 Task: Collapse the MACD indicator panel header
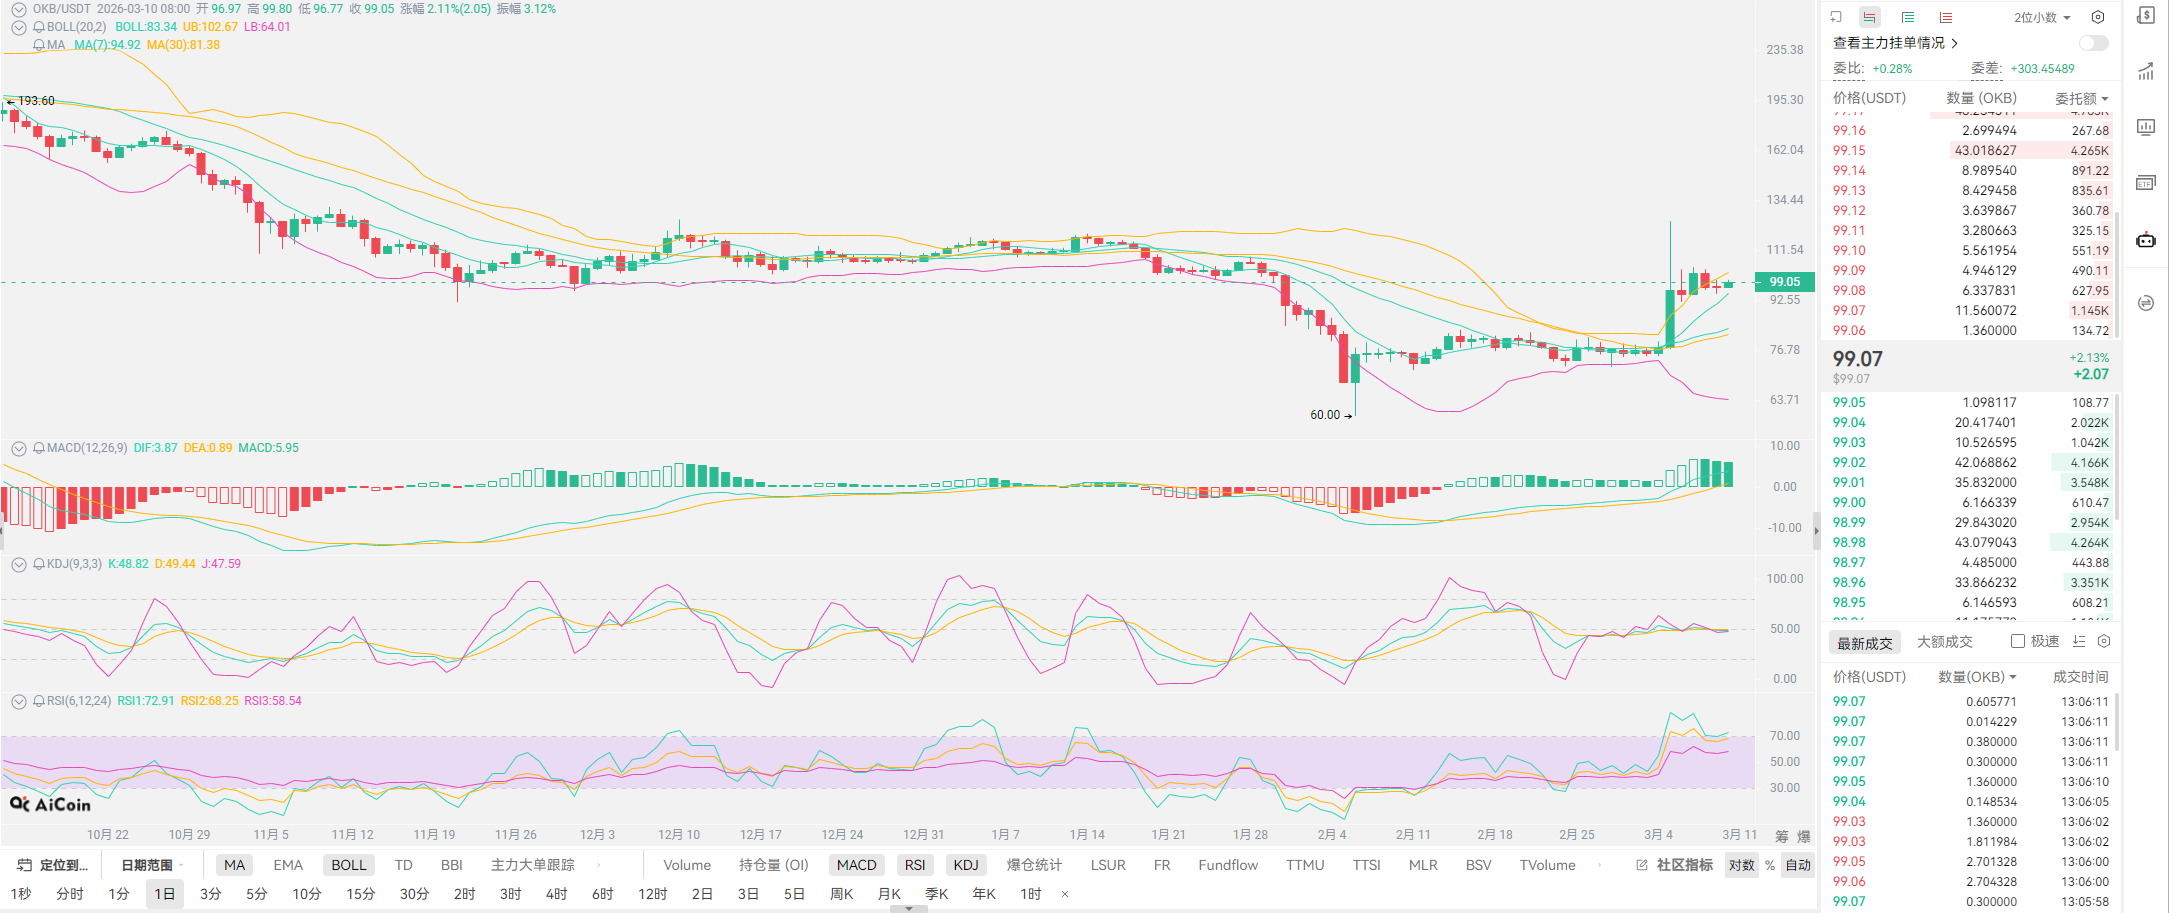click(x=19, y=448)
